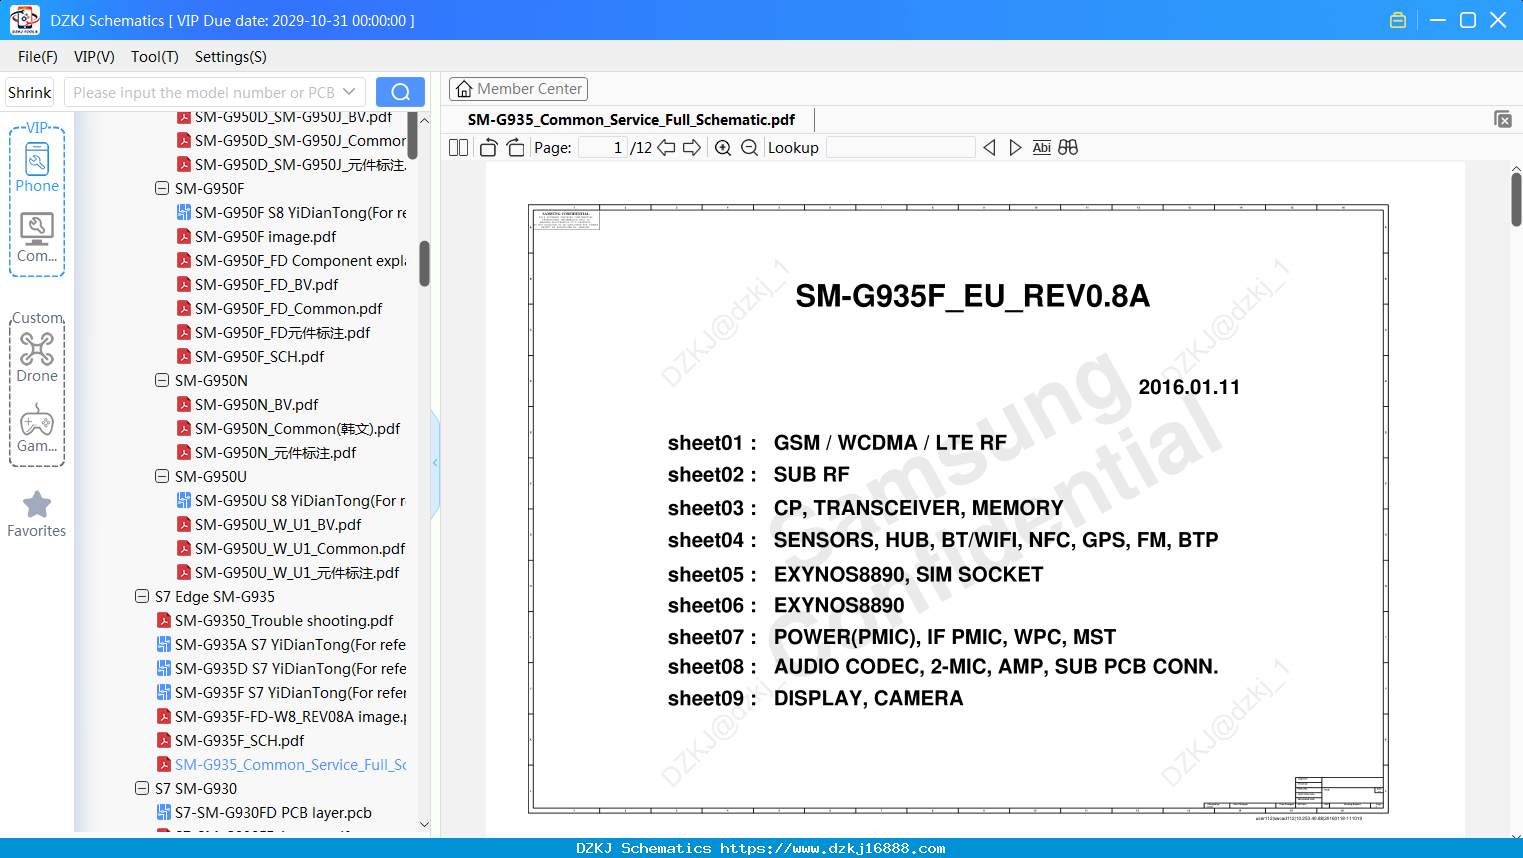The image size is (1523, 858).
Task: Click the Abi text-match icon
Action: point(1041,148)
